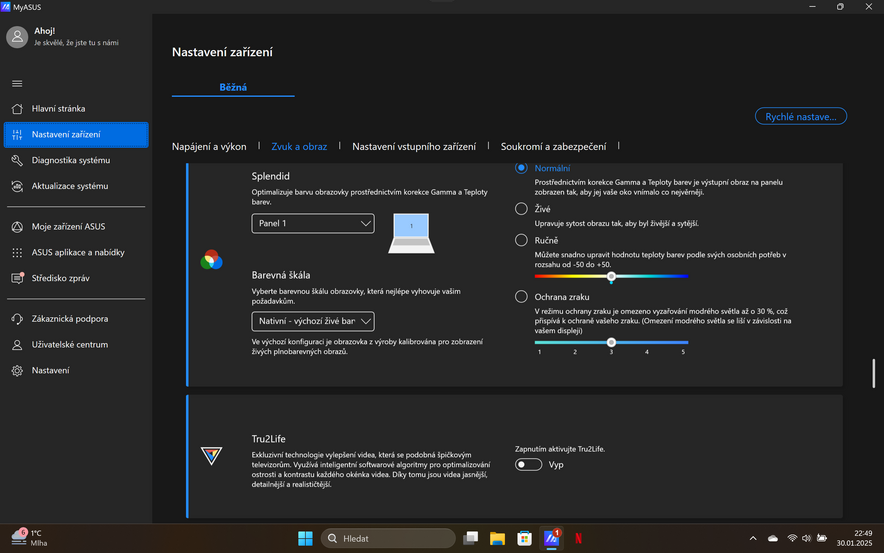Open the weather widget showing Mlha
Image resolution: width=884 pixels, height=553 pixels.
point(29,538)
